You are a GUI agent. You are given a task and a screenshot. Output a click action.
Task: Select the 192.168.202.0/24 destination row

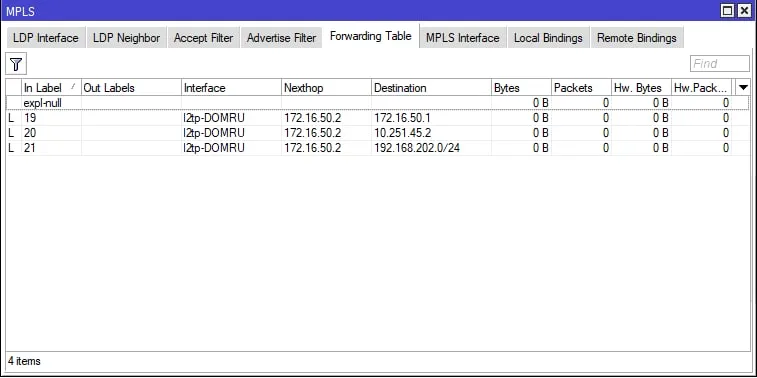(378, 148)
